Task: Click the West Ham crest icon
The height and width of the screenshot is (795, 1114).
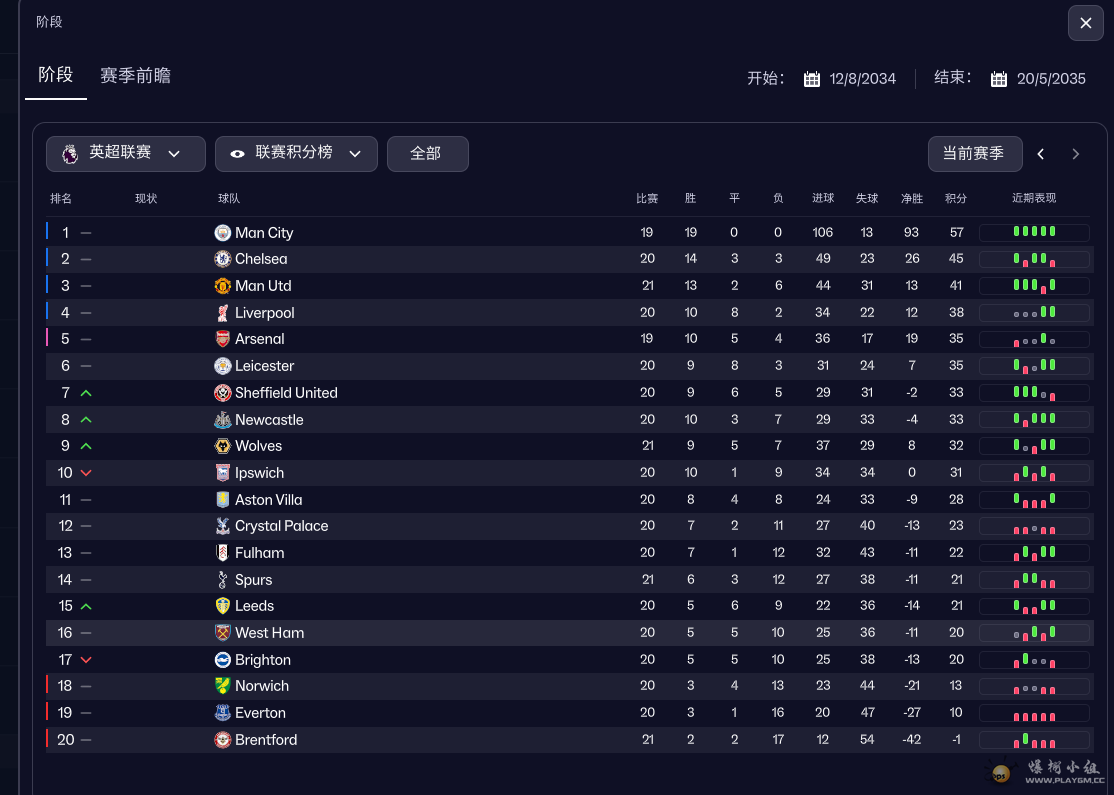Action: tap(223, 633)
